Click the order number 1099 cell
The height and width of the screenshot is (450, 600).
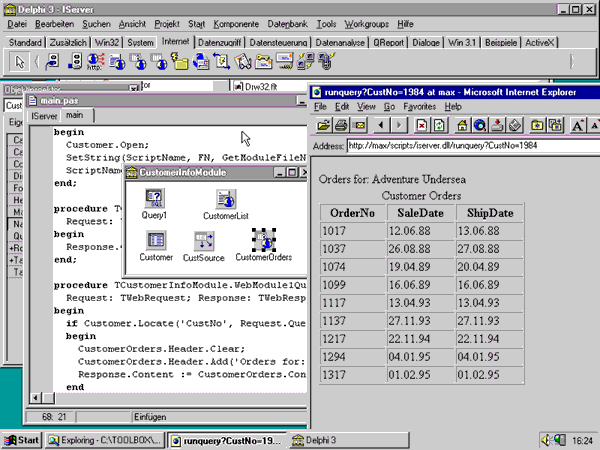(x=352, y=285)
